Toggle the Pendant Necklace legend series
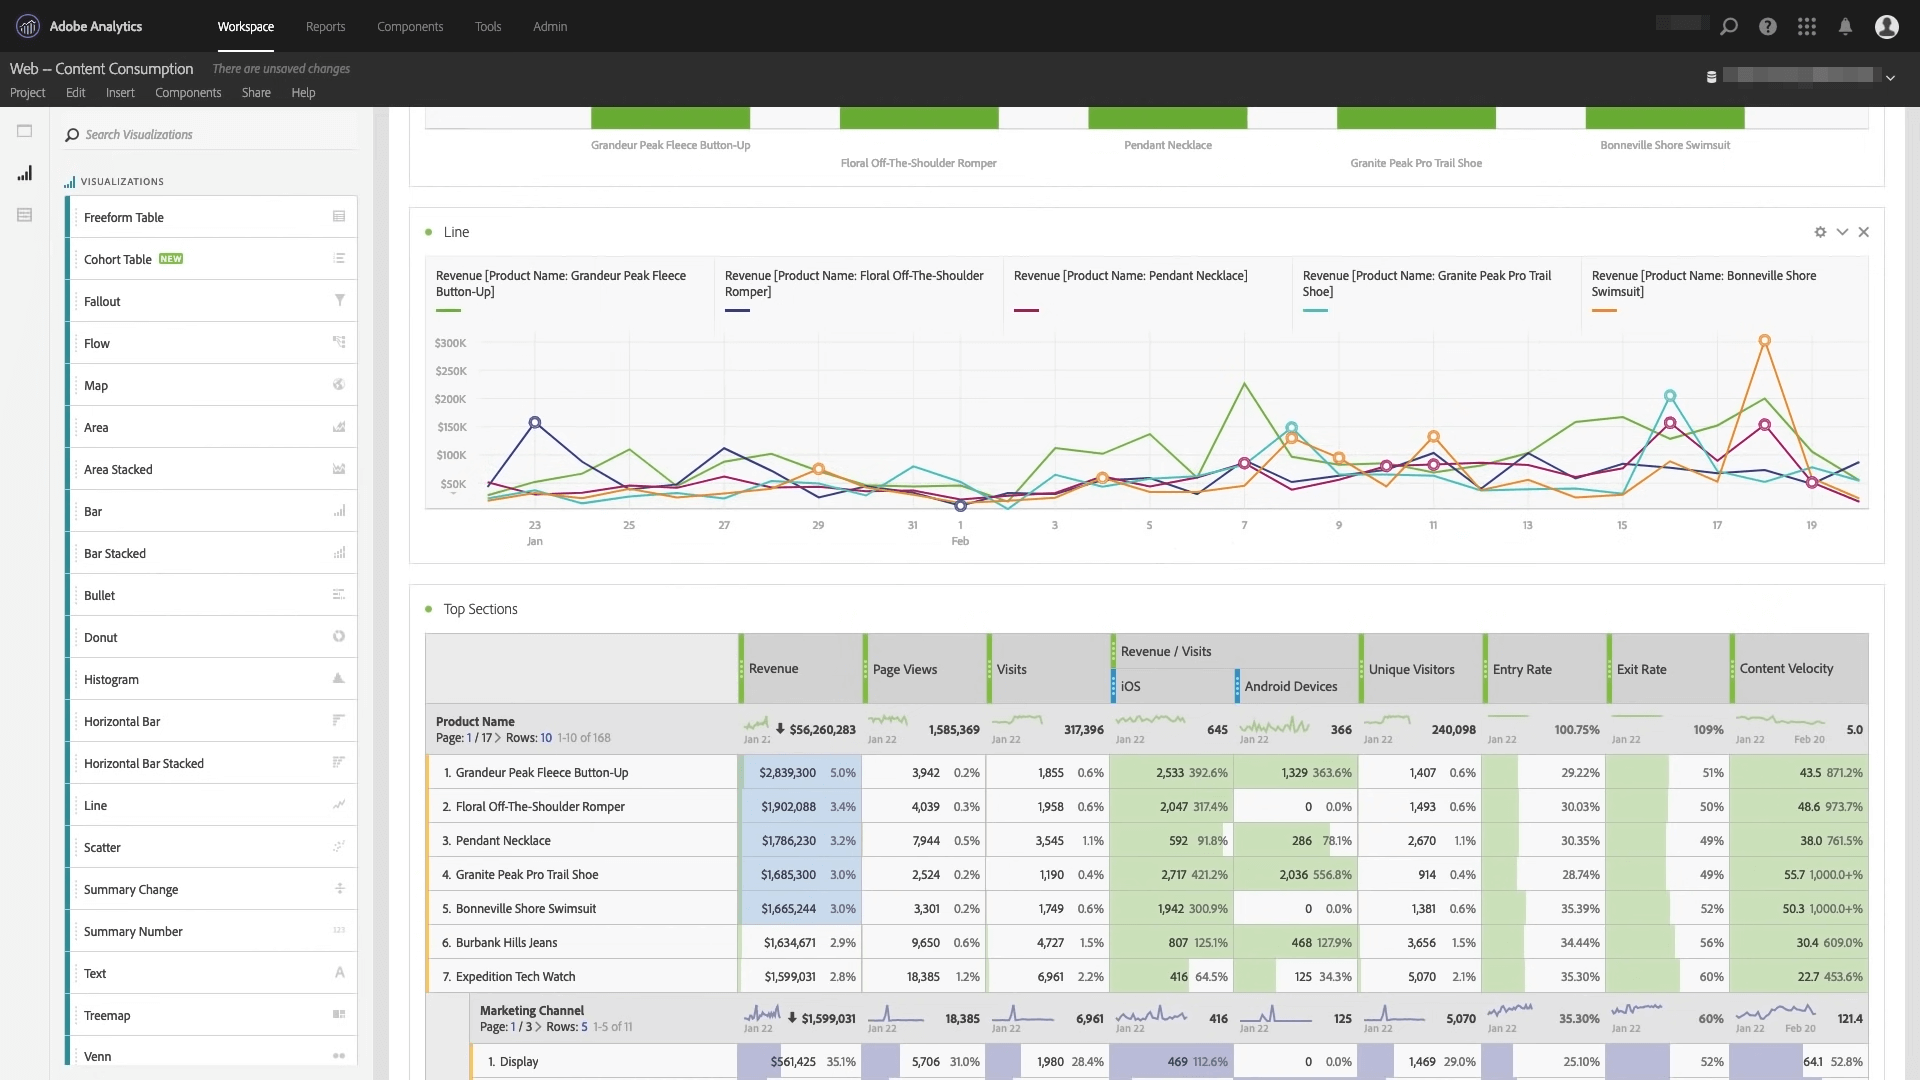The image size is (1920, 1080). click(1130, 276)
